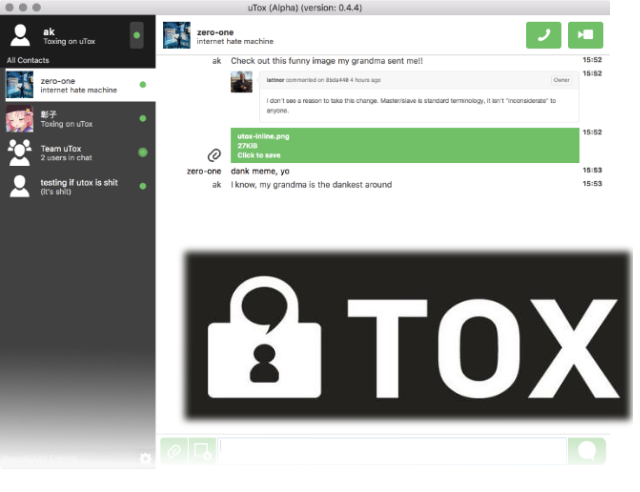Focus the message text input field
Screen dimensions: 640x492
(x=392, y=451)
